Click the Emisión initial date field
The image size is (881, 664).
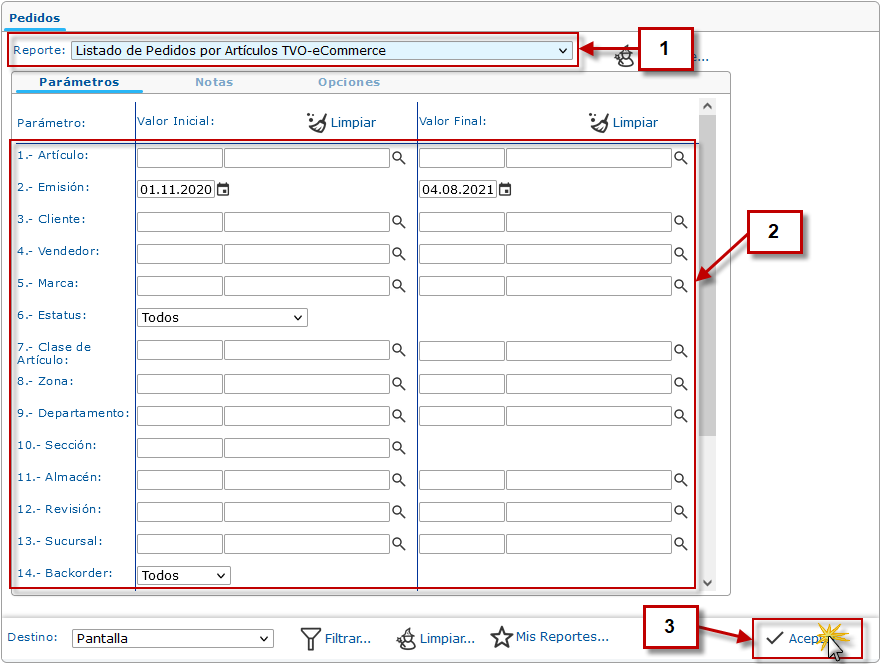coord(176,189)
